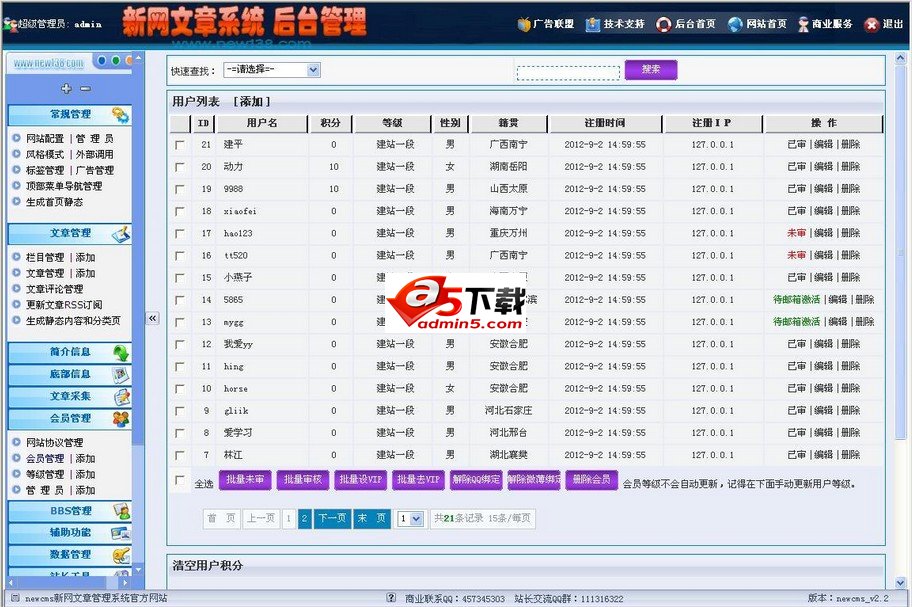Image resolution: width=912 pixels, height=607 pixels.
Task: Click the super admin user icon
Action: click(9, 24)
